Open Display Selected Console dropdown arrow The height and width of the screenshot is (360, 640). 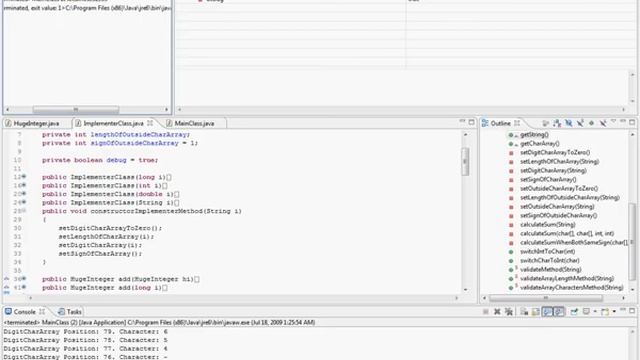595,312
